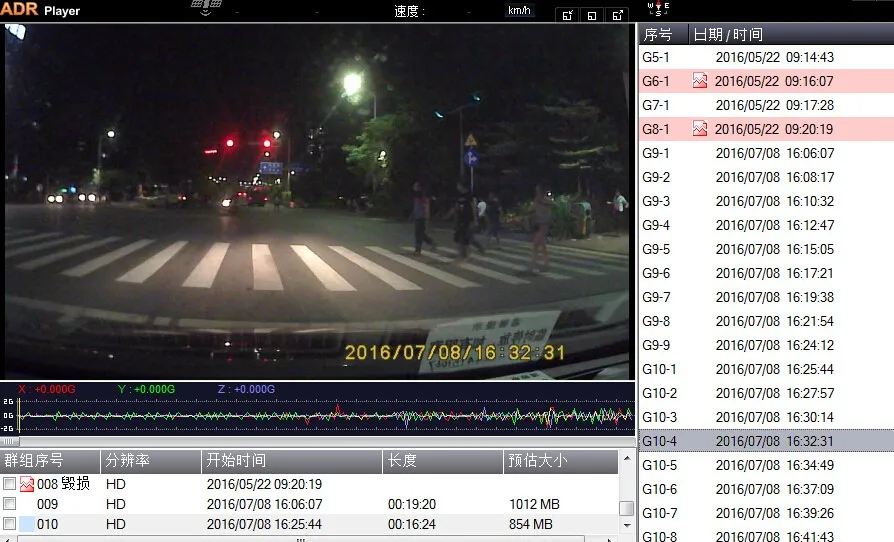894x542 pixels.
Task: Select recording G7-1 at 09:17:28
Action: (x=766, y=105)
